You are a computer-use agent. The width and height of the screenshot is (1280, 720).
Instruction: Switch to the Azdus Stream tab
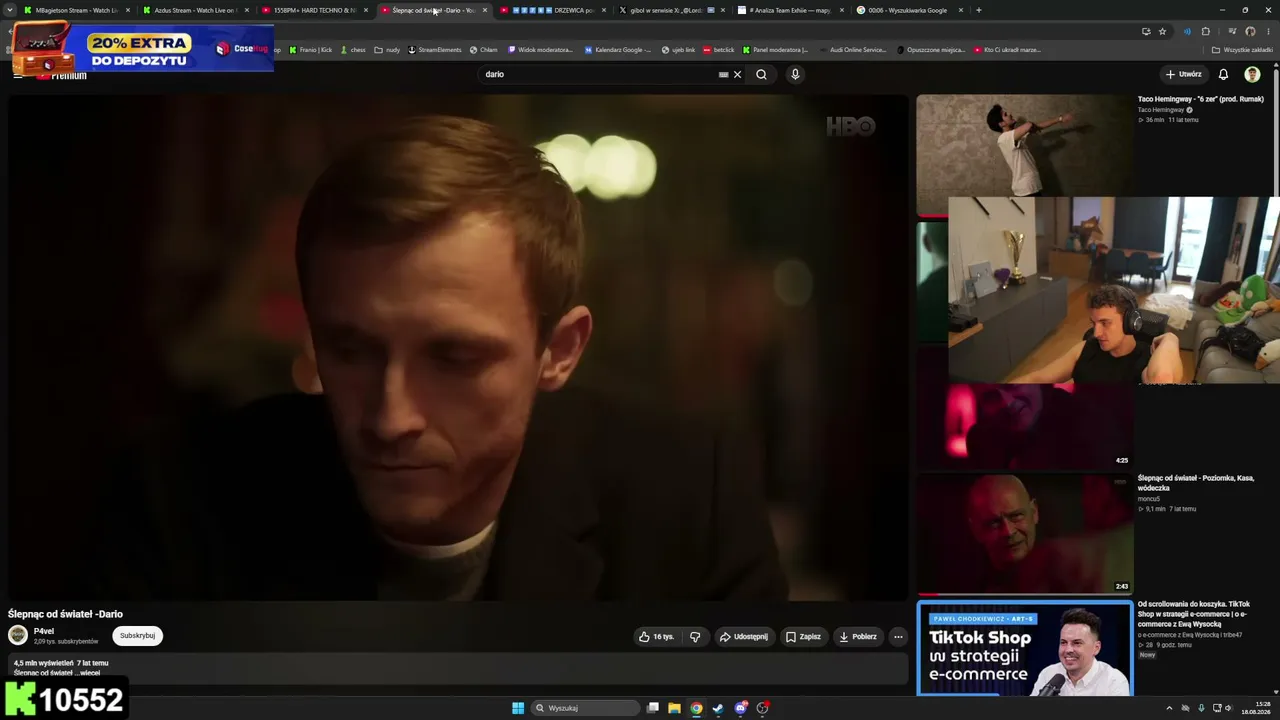click(x=195, y=10)
